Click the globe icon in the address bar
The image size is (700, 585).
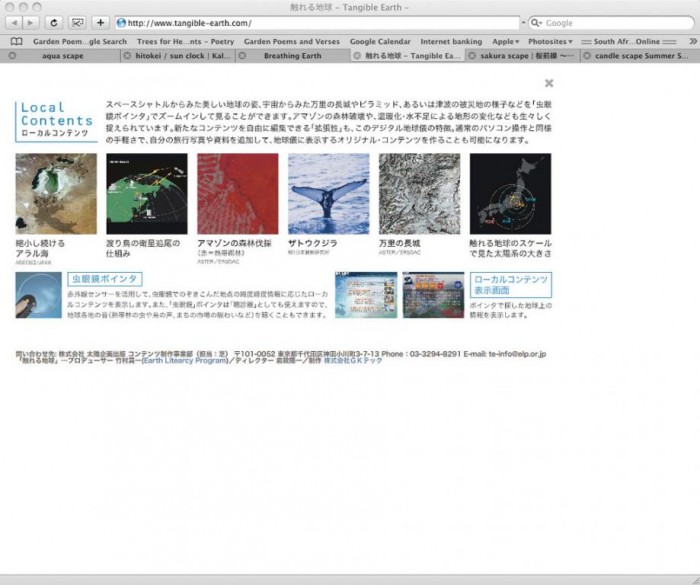(x=121, y=23)
